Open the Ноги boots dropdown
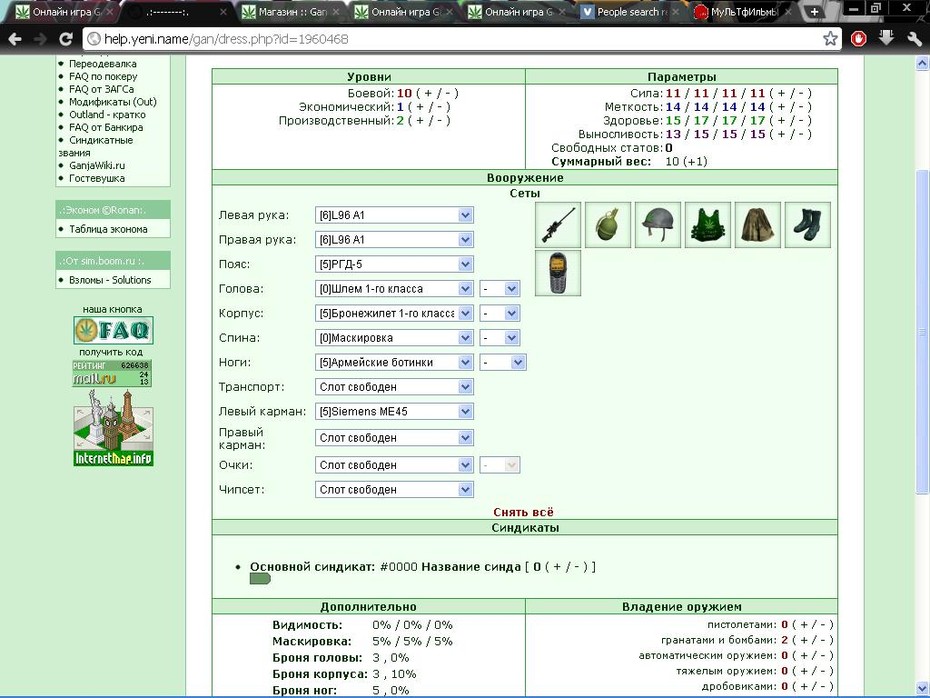930x698 pixels. point(394,362)
